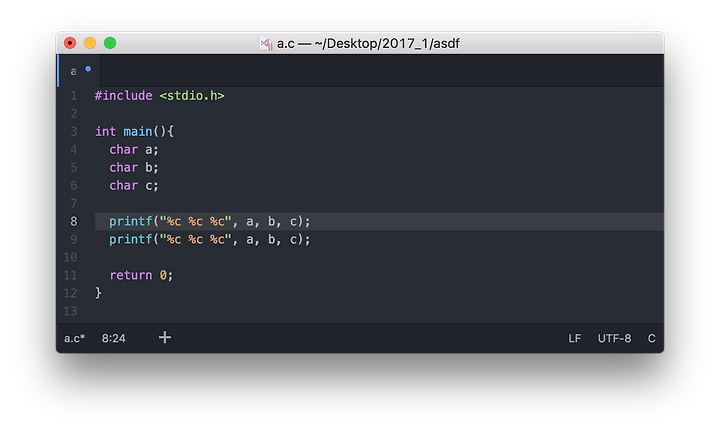The width and height of the screenshot is (720, 433).
Task: Minimize window with yellow button
Action: pyautogui.click(x=90, y=43)
